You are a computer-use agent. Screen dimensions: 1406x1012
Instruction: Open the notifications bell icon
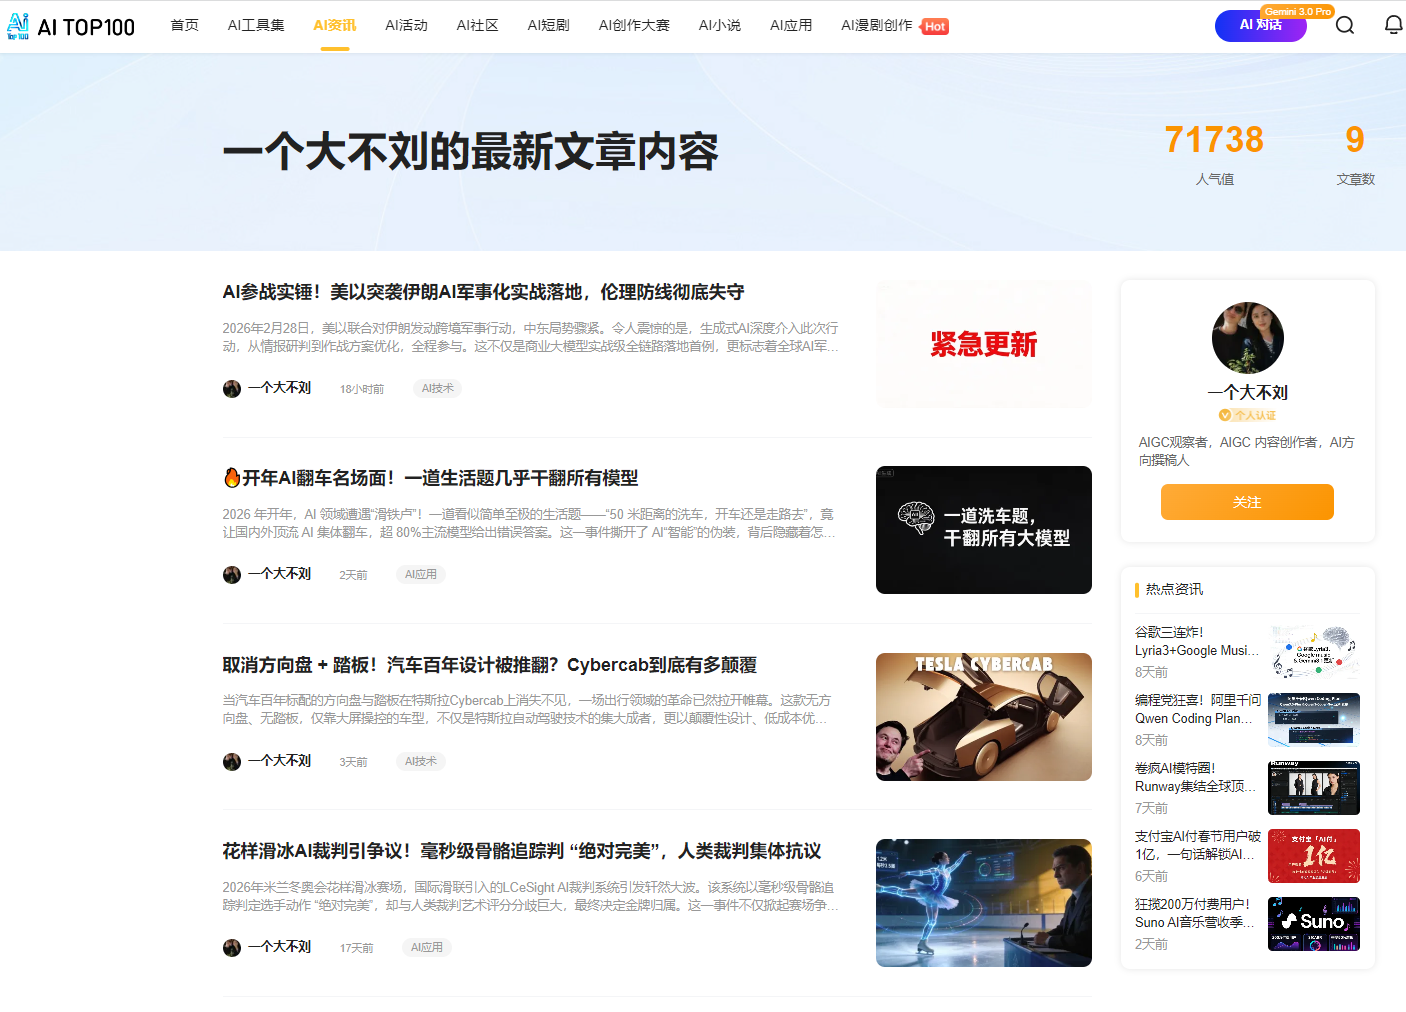click(1393, 25)
